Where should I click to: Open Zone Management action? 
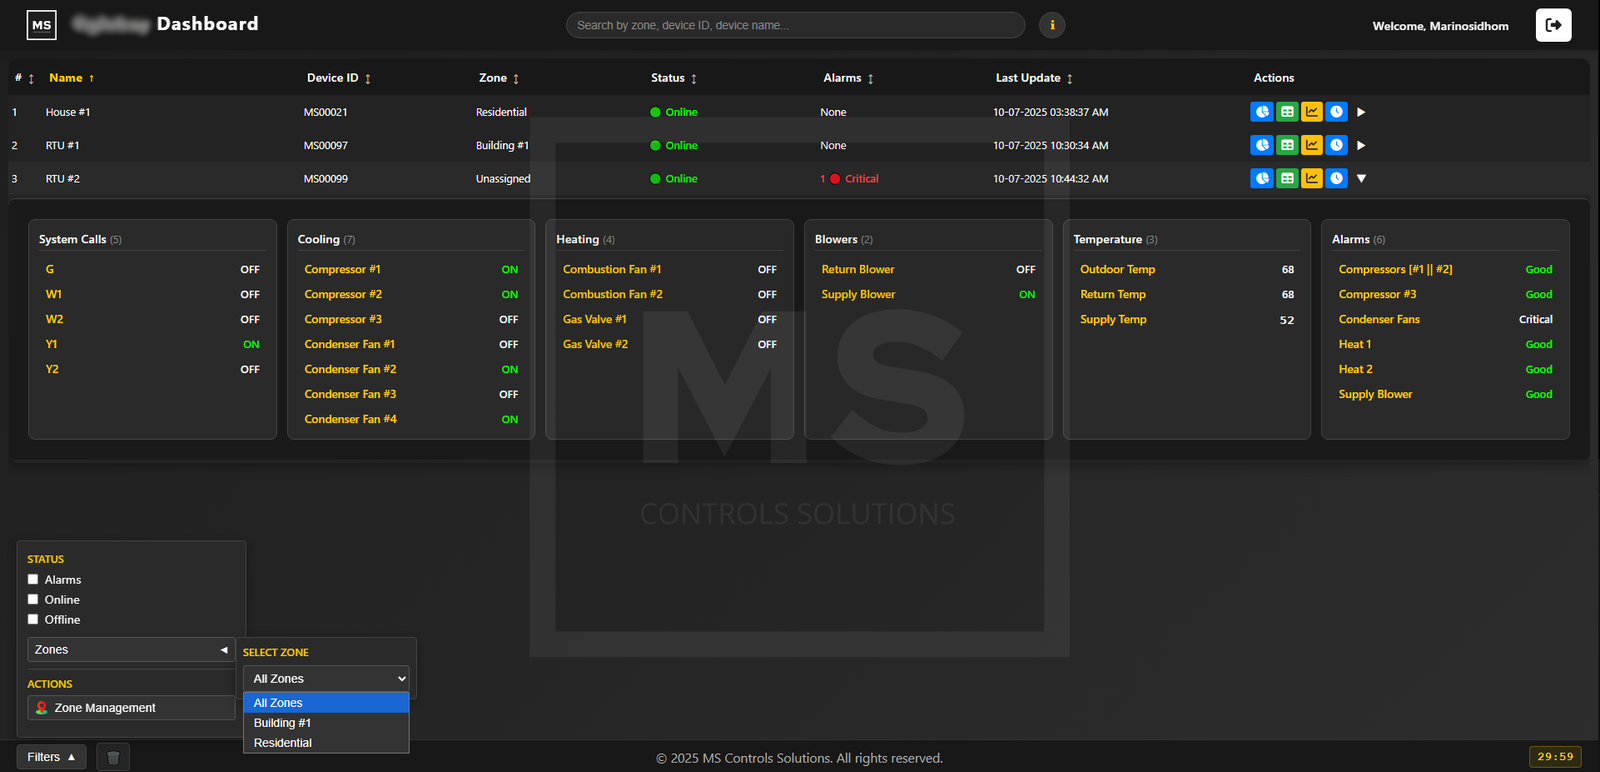(131, 708)
